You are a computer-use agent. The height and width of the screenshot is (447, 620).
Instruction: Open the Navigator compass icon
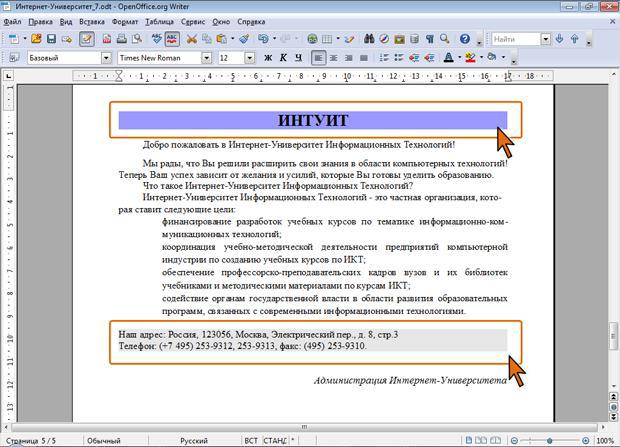tap(384, 39)
